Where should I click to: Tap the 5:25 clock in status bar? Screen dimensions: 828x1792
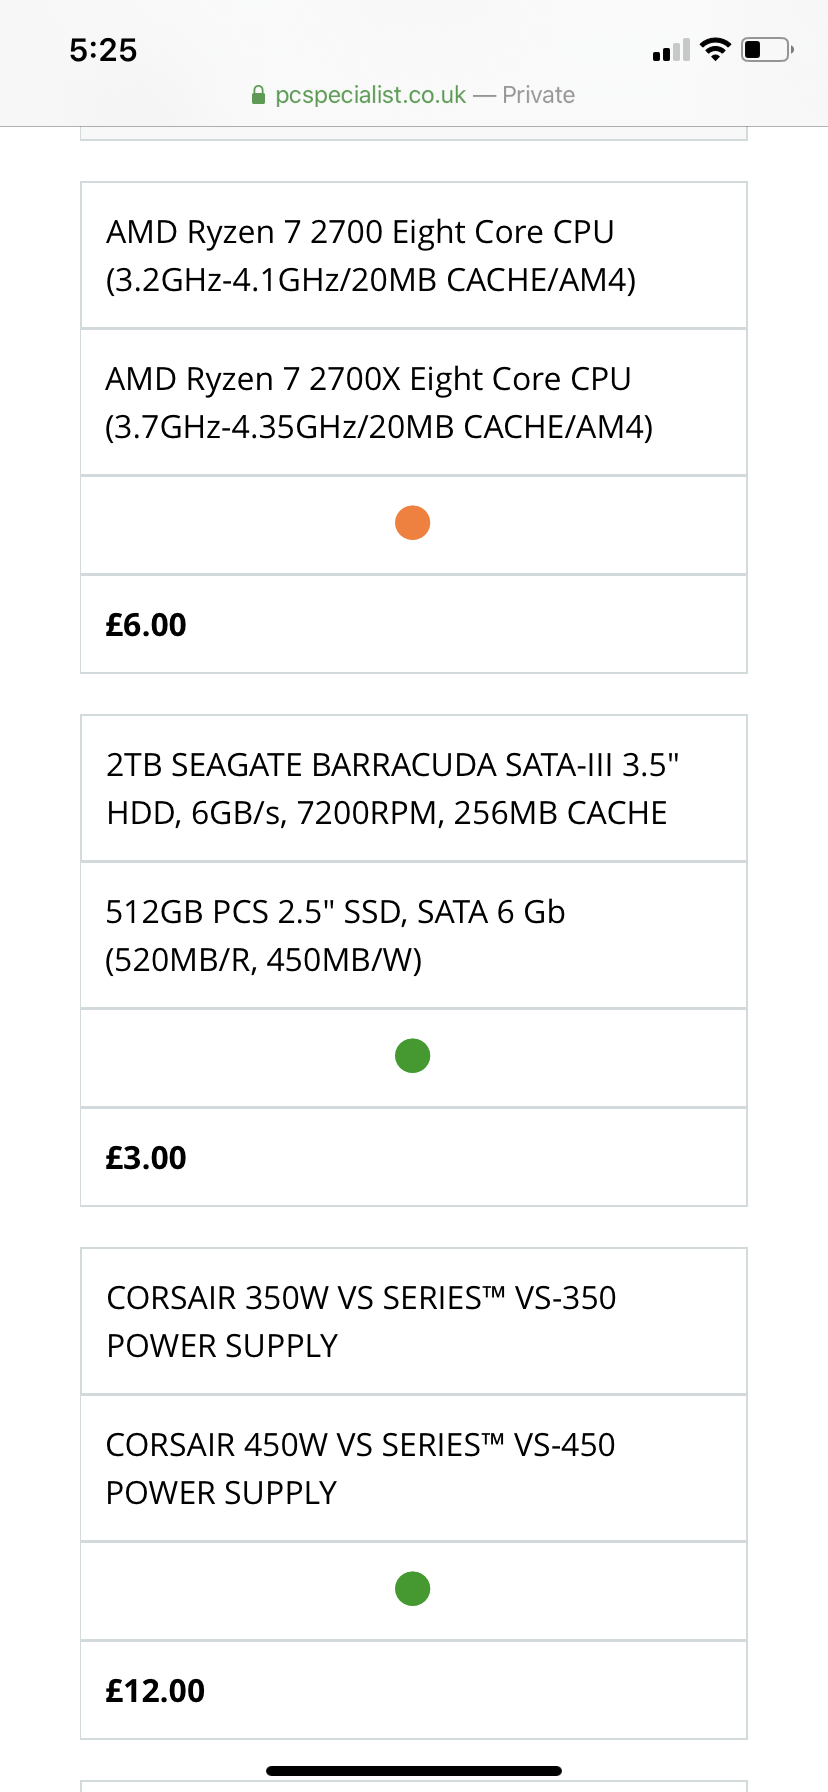coord(103,50)
